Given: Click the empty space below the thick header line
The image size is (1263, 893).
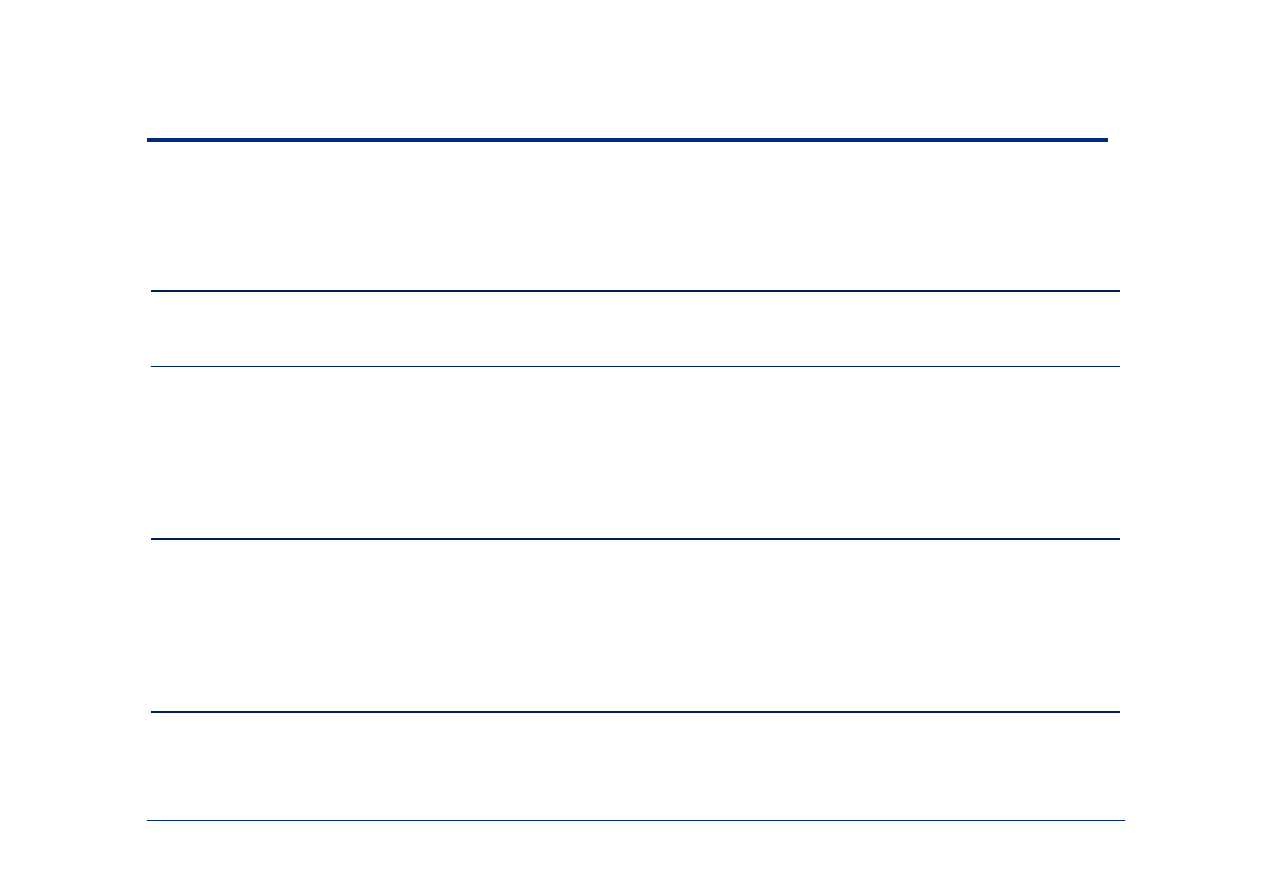Looking at the screenshot, I should pos(627,215).
